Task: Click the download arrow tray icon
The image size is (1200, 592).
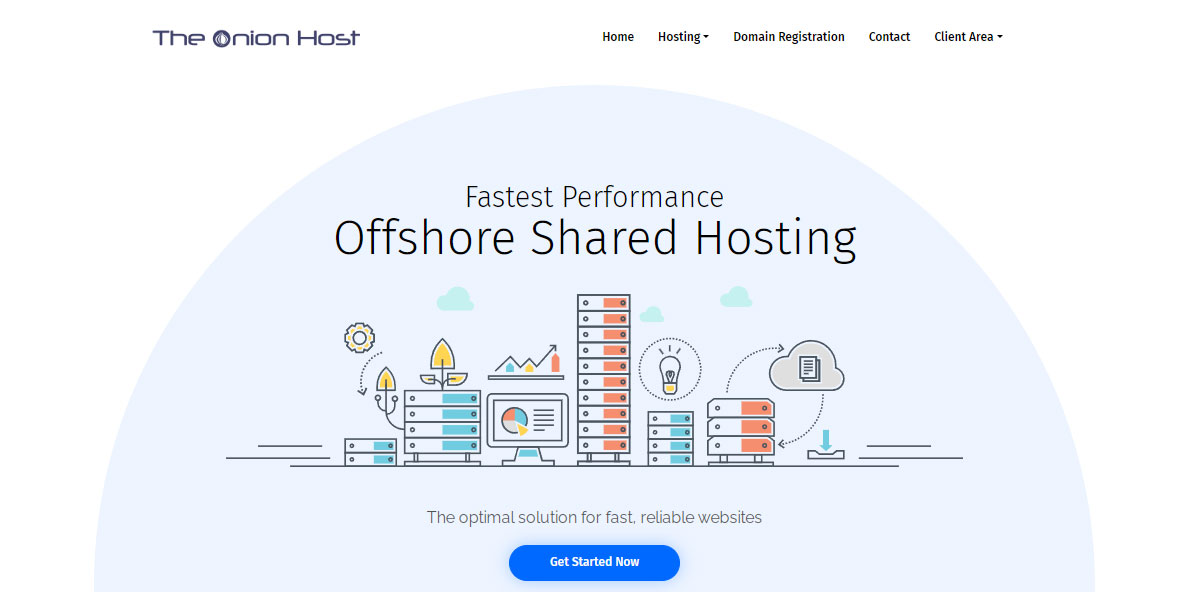Action: [x=826, y=445]
